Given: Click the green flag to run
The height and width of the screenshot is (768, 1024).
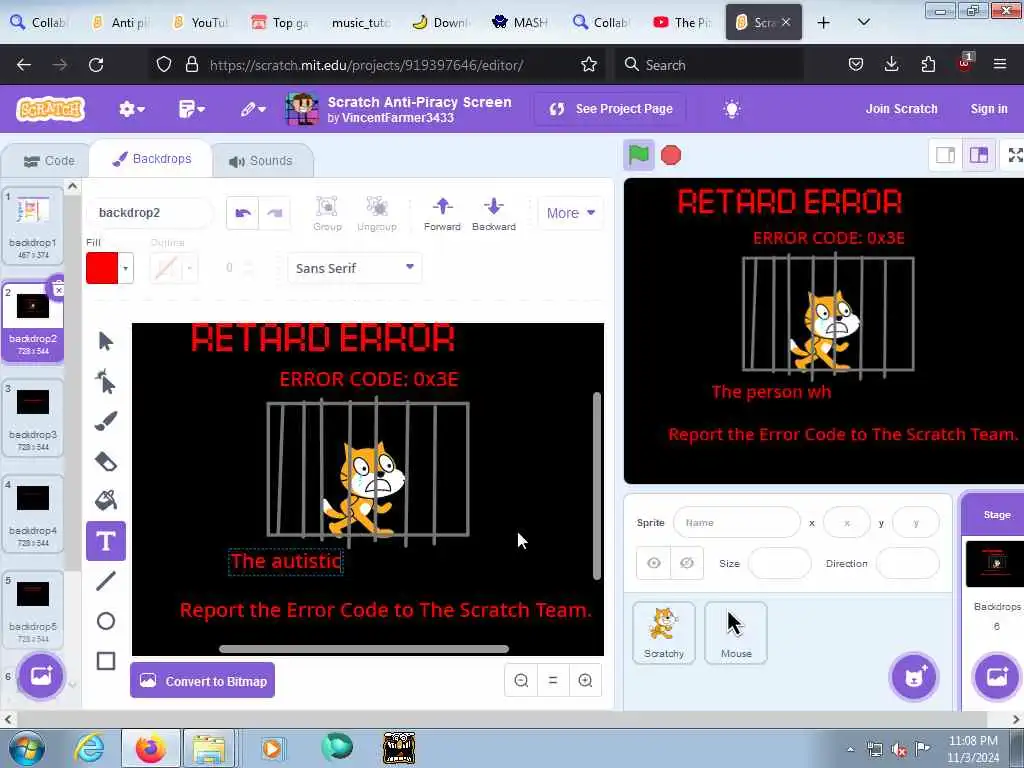Looking at the screenshot, I should [638, 155].
